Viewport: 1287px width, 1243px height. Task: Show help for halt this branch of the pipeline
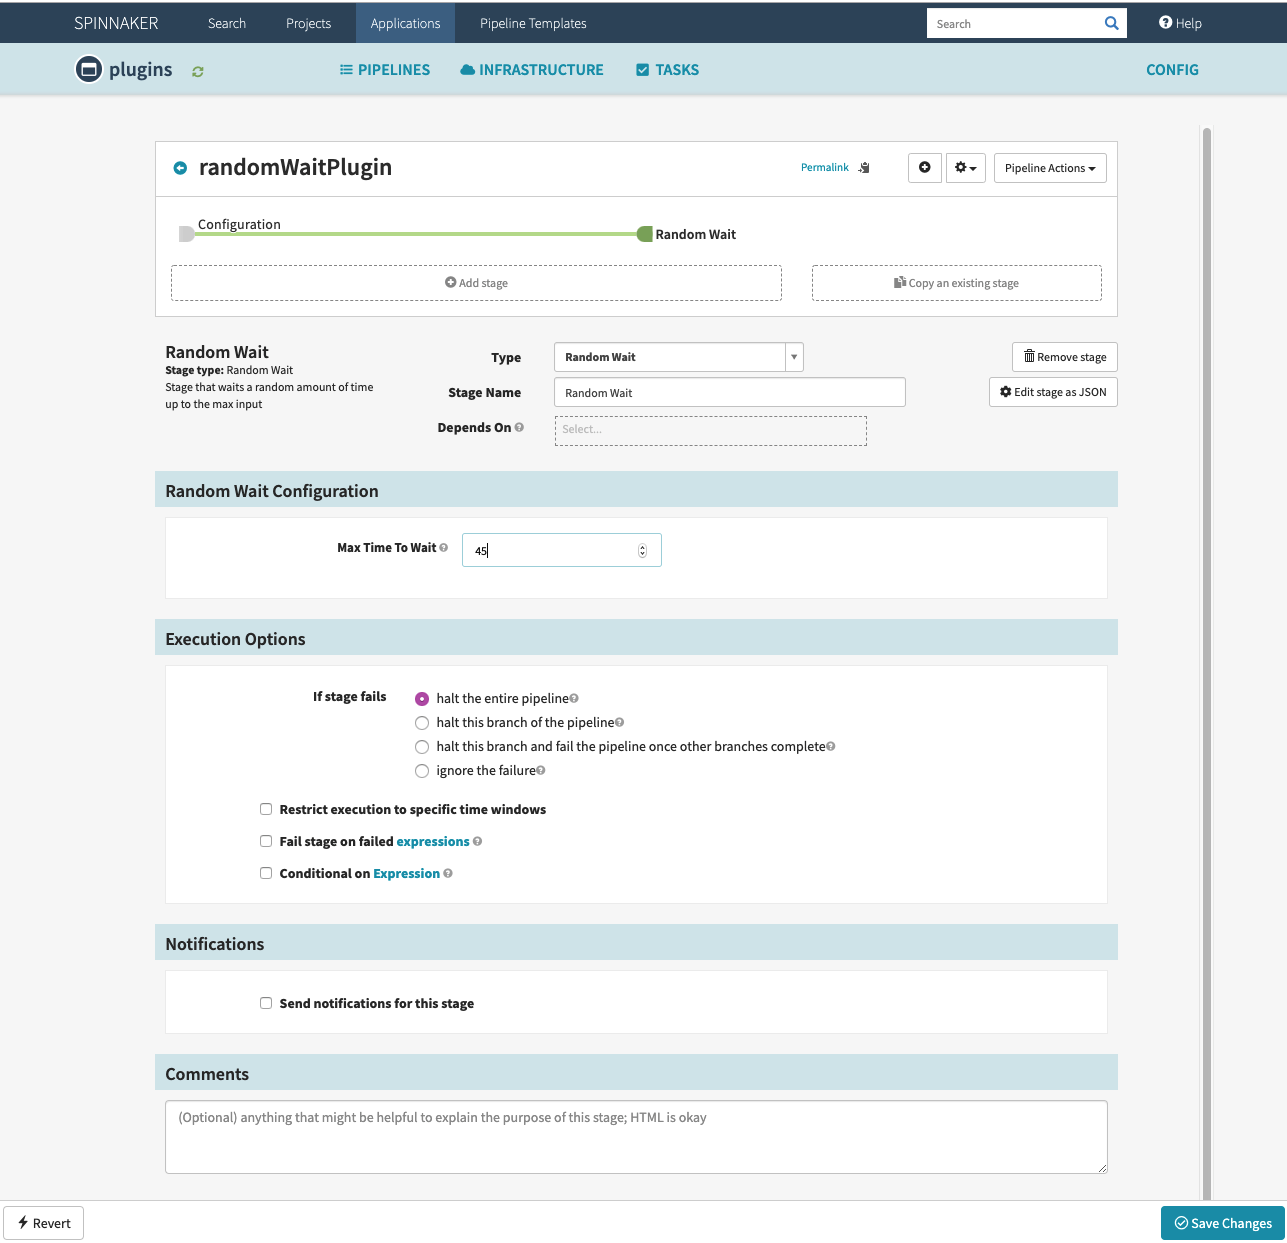(620, 722)
